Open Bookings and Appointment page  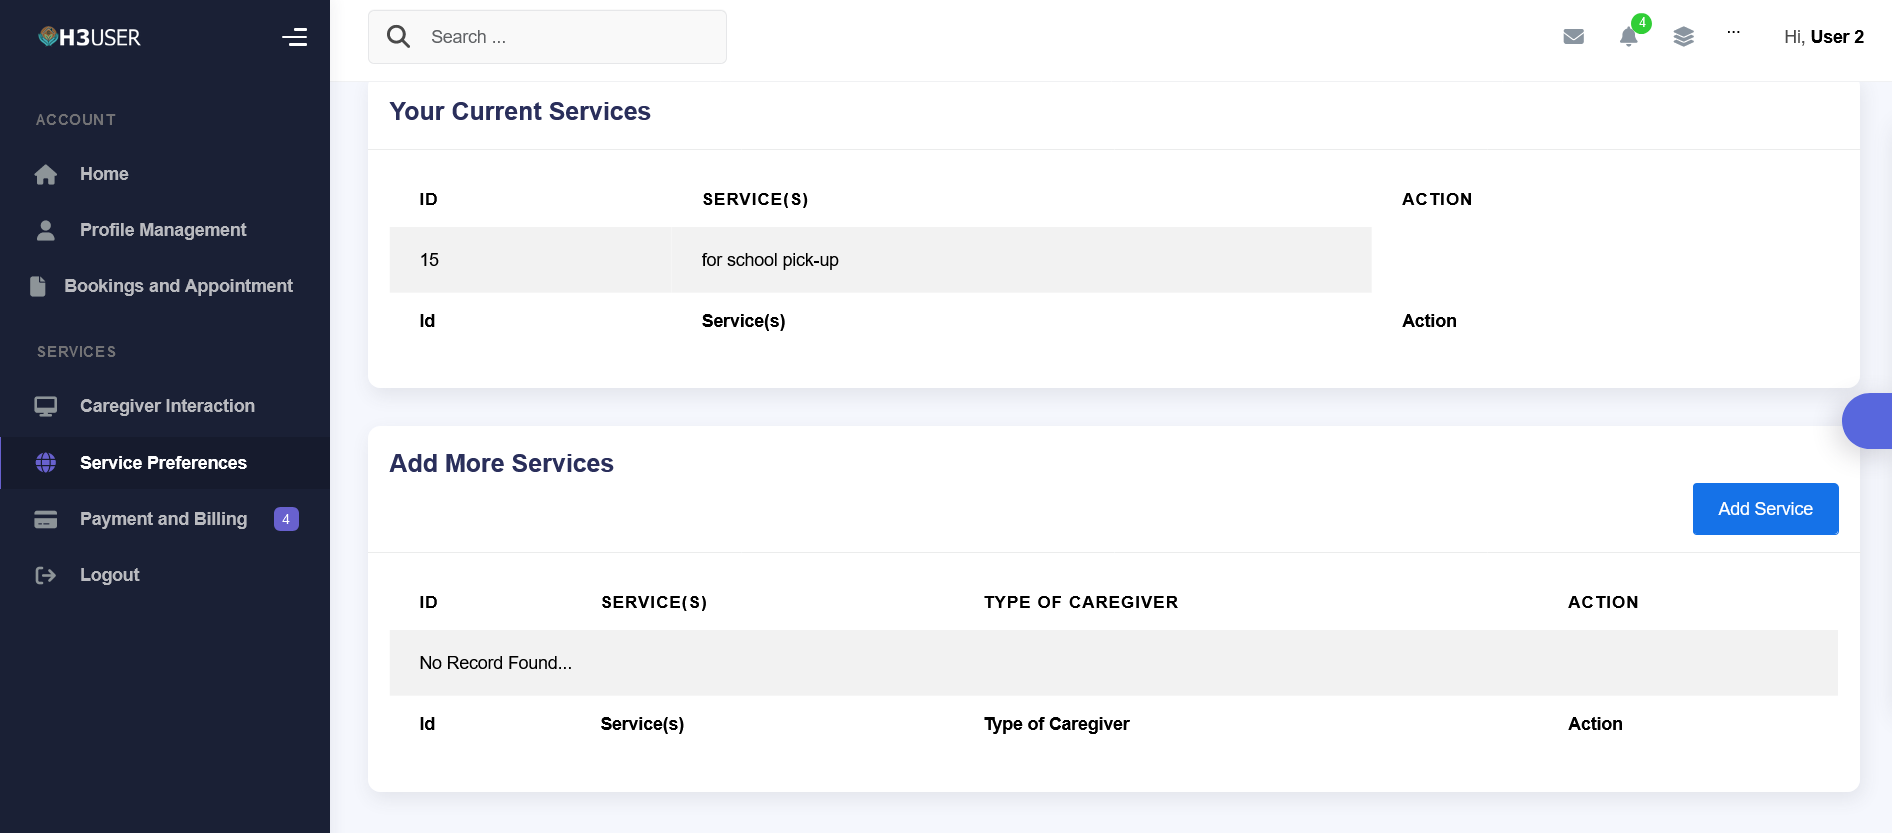(x=178, y=286)
